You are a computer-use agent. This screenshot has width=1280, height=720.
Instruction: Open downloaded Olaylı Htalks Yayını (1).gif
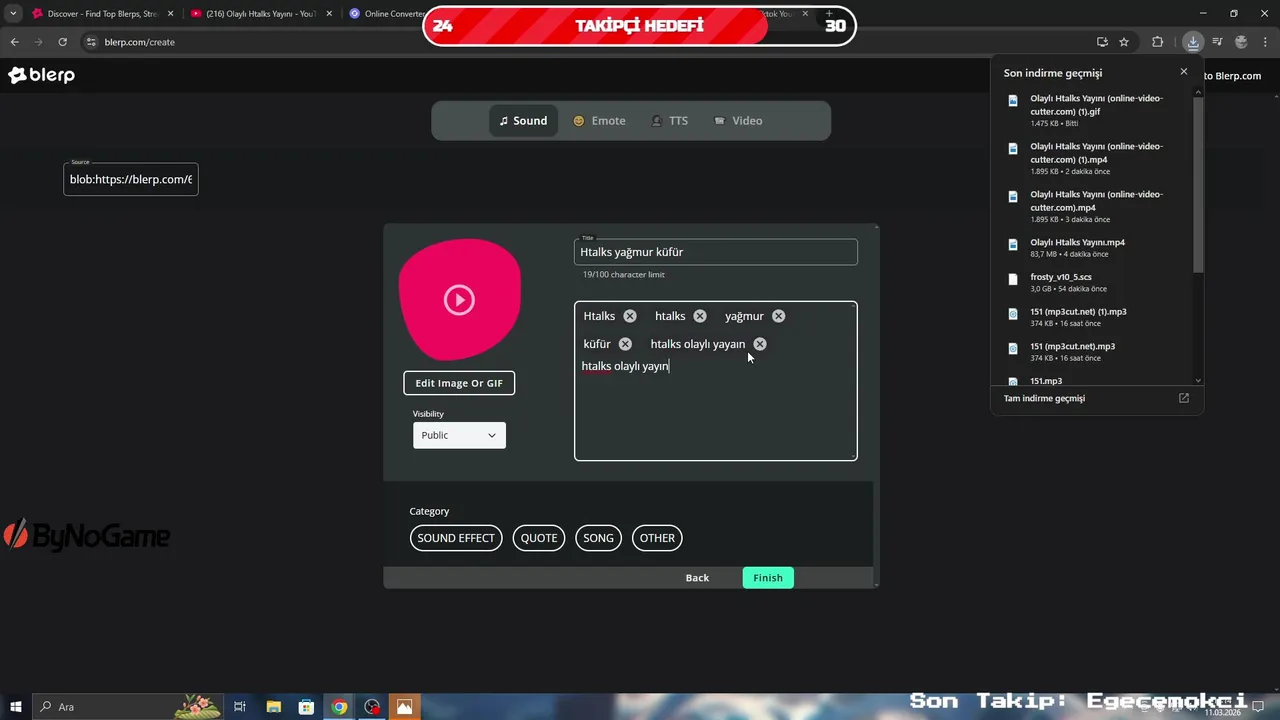pos(1097,110)
